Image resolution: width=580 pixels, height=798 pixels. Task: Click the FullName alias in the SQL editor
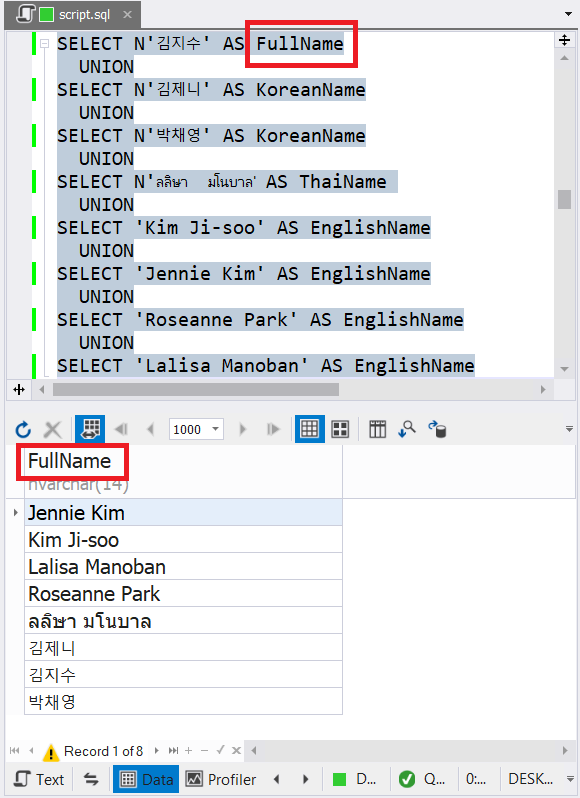tap(300, 44)
